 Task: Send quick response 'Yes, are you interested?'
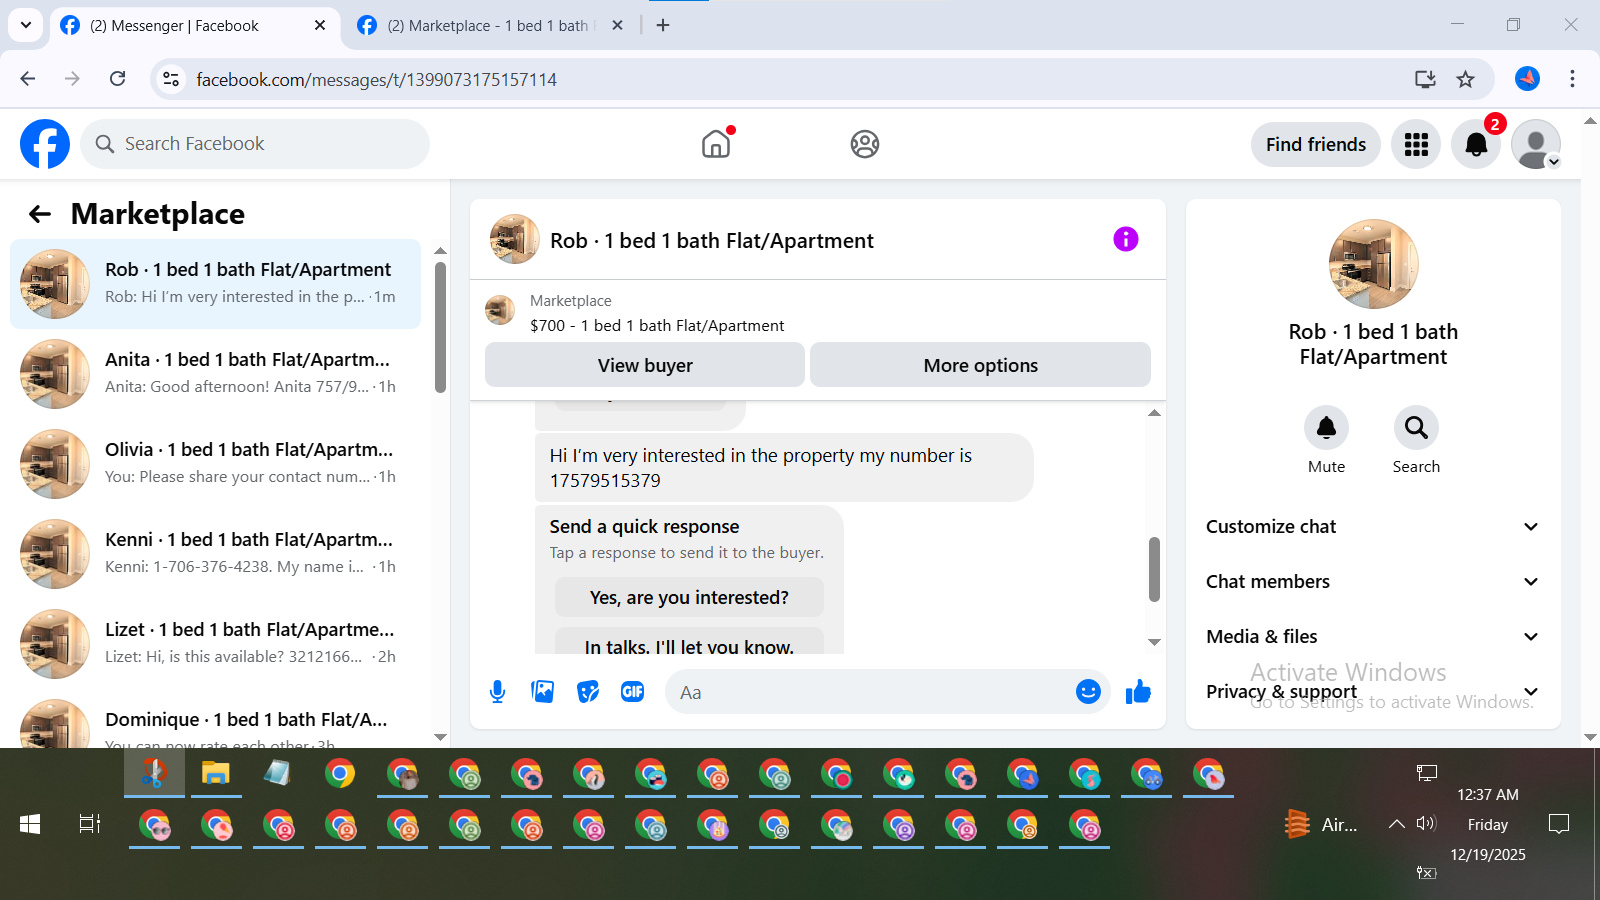pos(689,597)
